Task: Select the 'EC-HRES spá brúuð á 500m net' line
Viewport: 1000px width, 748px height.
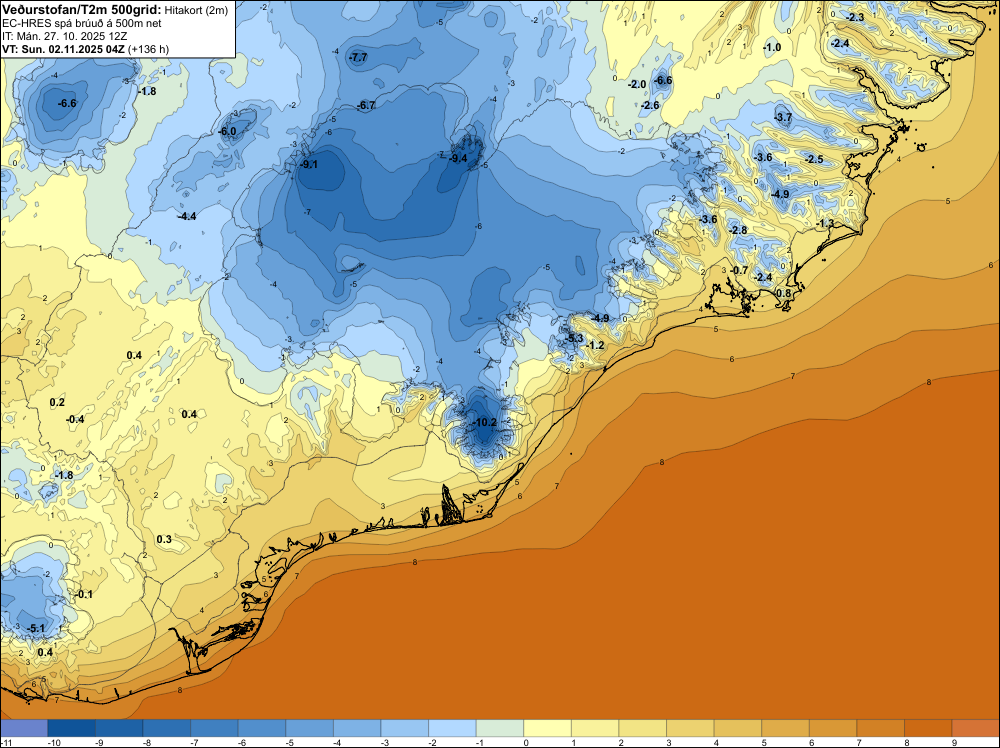Action: click(81, 23)
